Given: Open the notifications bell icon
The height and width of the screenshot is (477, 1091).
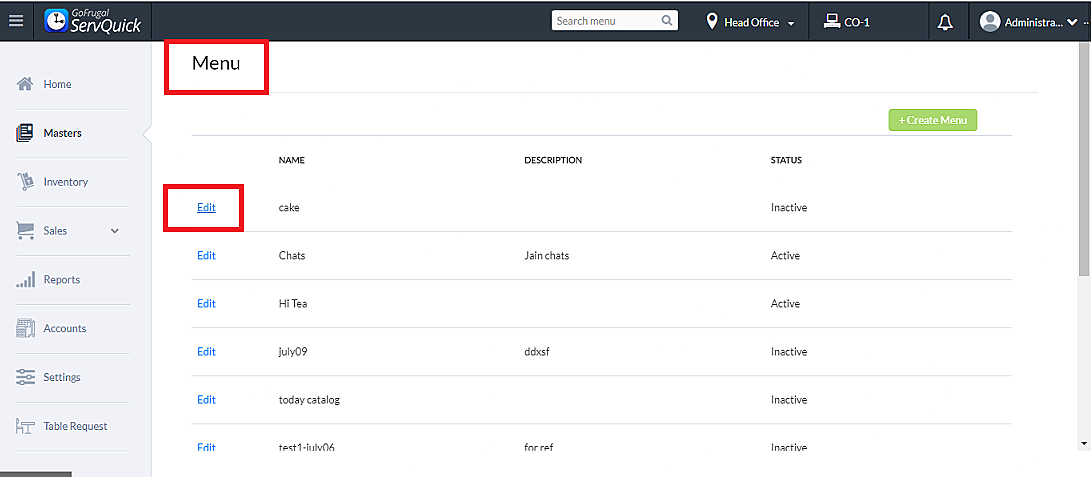Looking at the screenshot, I should (x=945, y=22).
